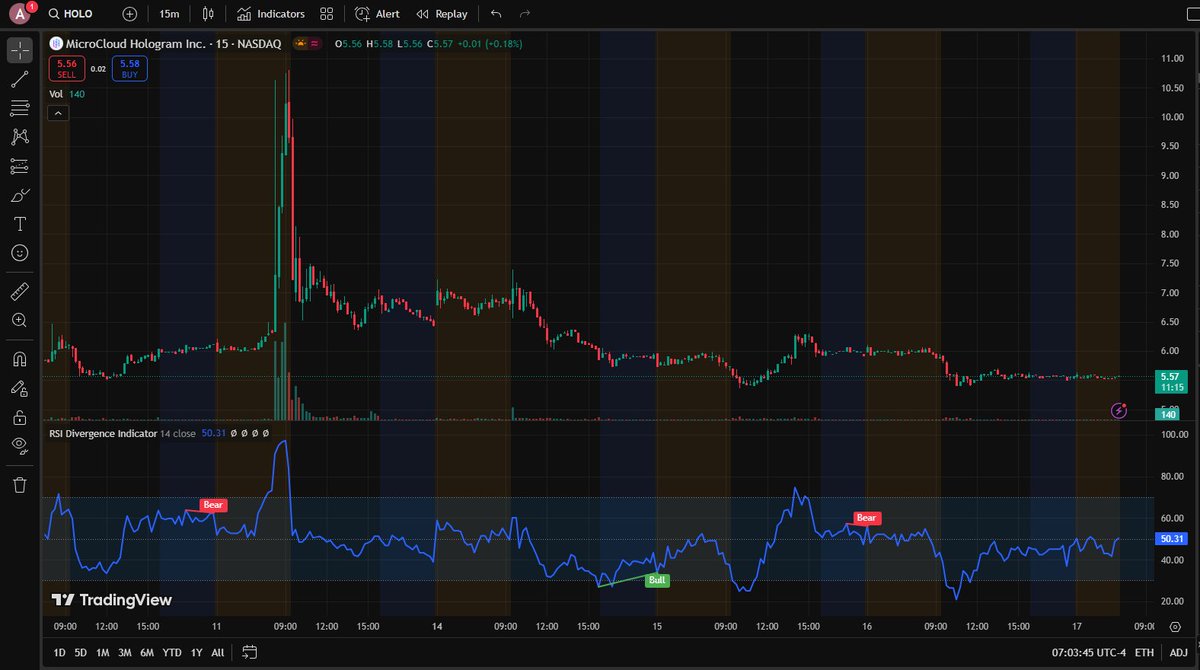This screenshot has width=1200, height=670.
Task: Click the red SELL 5.56 button
Action: 66,68
